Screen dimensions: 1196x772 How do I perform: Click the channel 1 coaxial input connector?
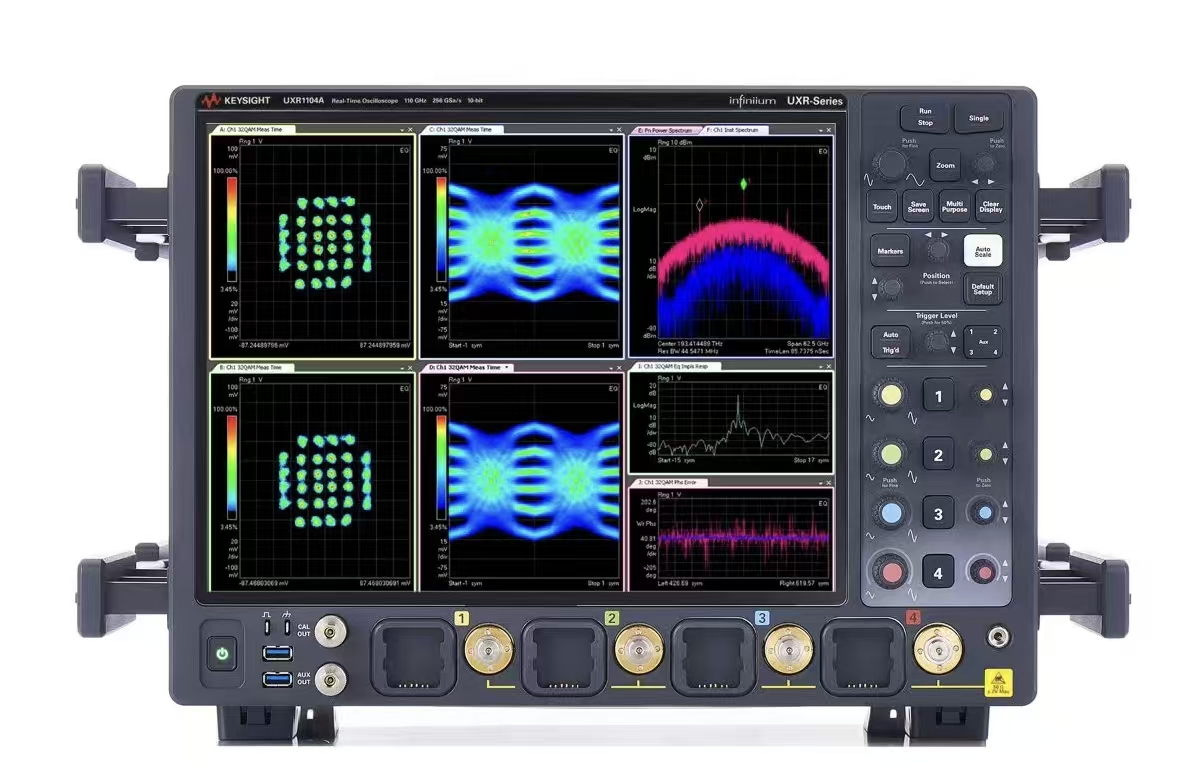488,650
